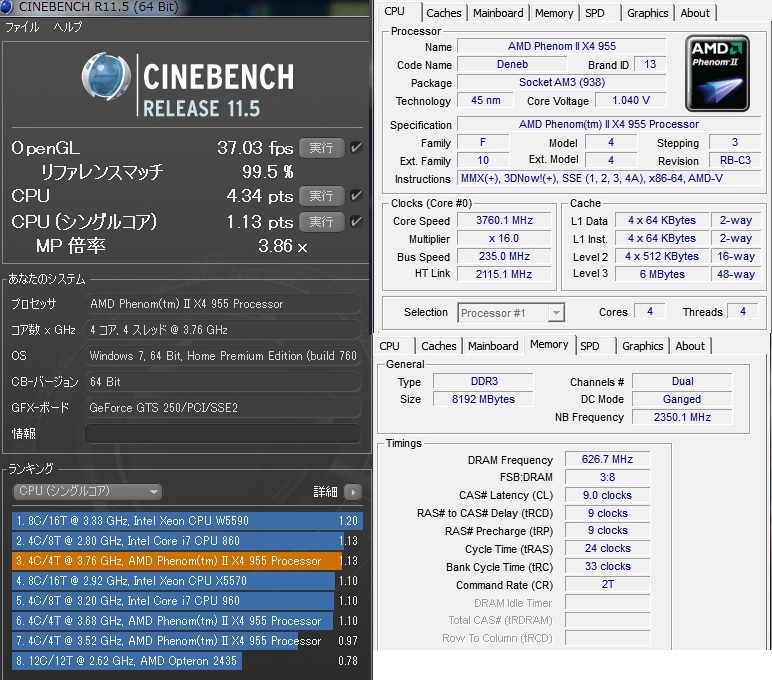Image resolution: width=772 pixels, height=682 pixels.
Task: Run the CPU benchmark with 実行 button
Action: [322, 195]
